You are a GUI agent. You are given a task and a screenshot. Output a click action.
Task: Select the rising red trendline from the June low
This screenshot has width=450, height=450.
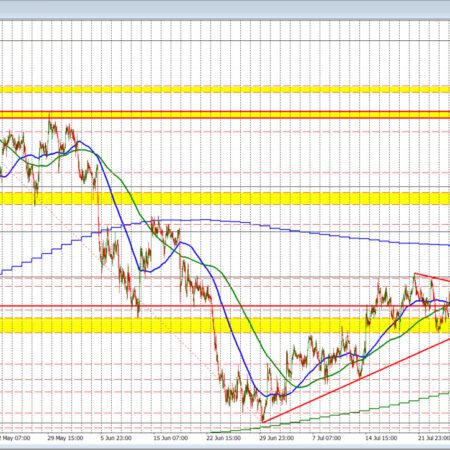point(356,381)
